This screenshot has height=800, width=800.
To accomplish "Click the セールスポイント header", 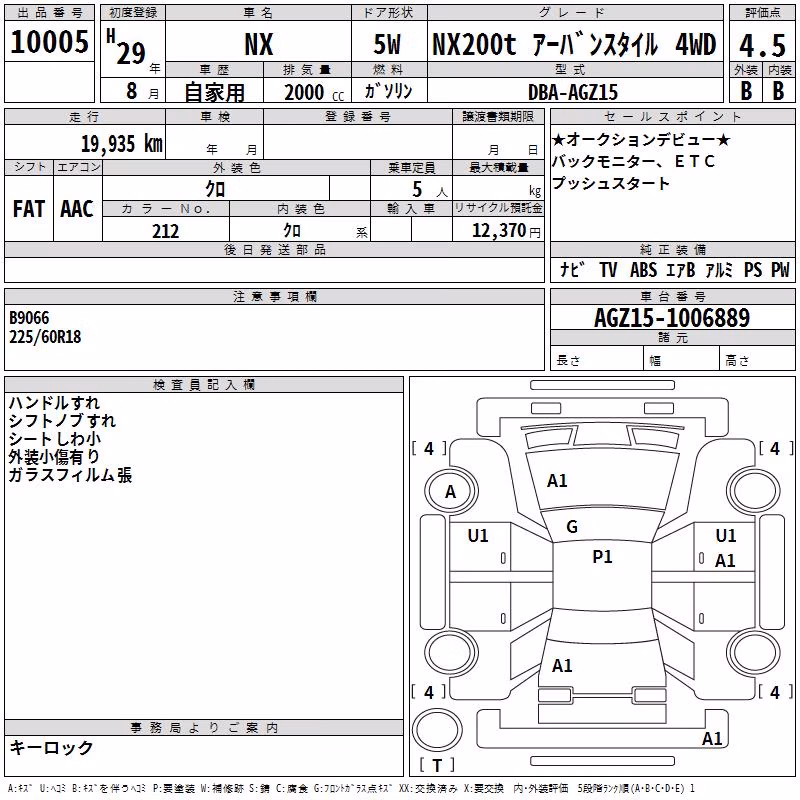I will [672, 117].
